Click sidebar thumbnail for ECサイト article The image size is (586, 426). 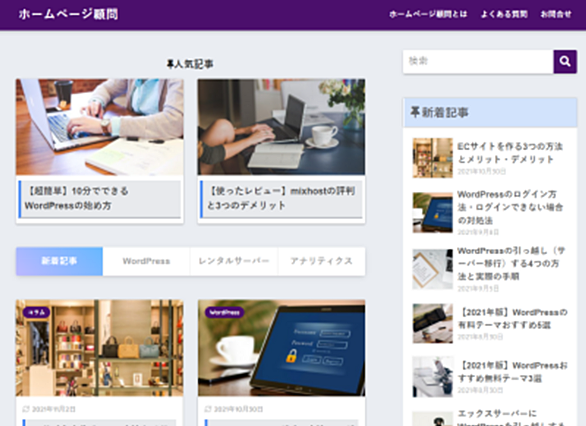432,158
